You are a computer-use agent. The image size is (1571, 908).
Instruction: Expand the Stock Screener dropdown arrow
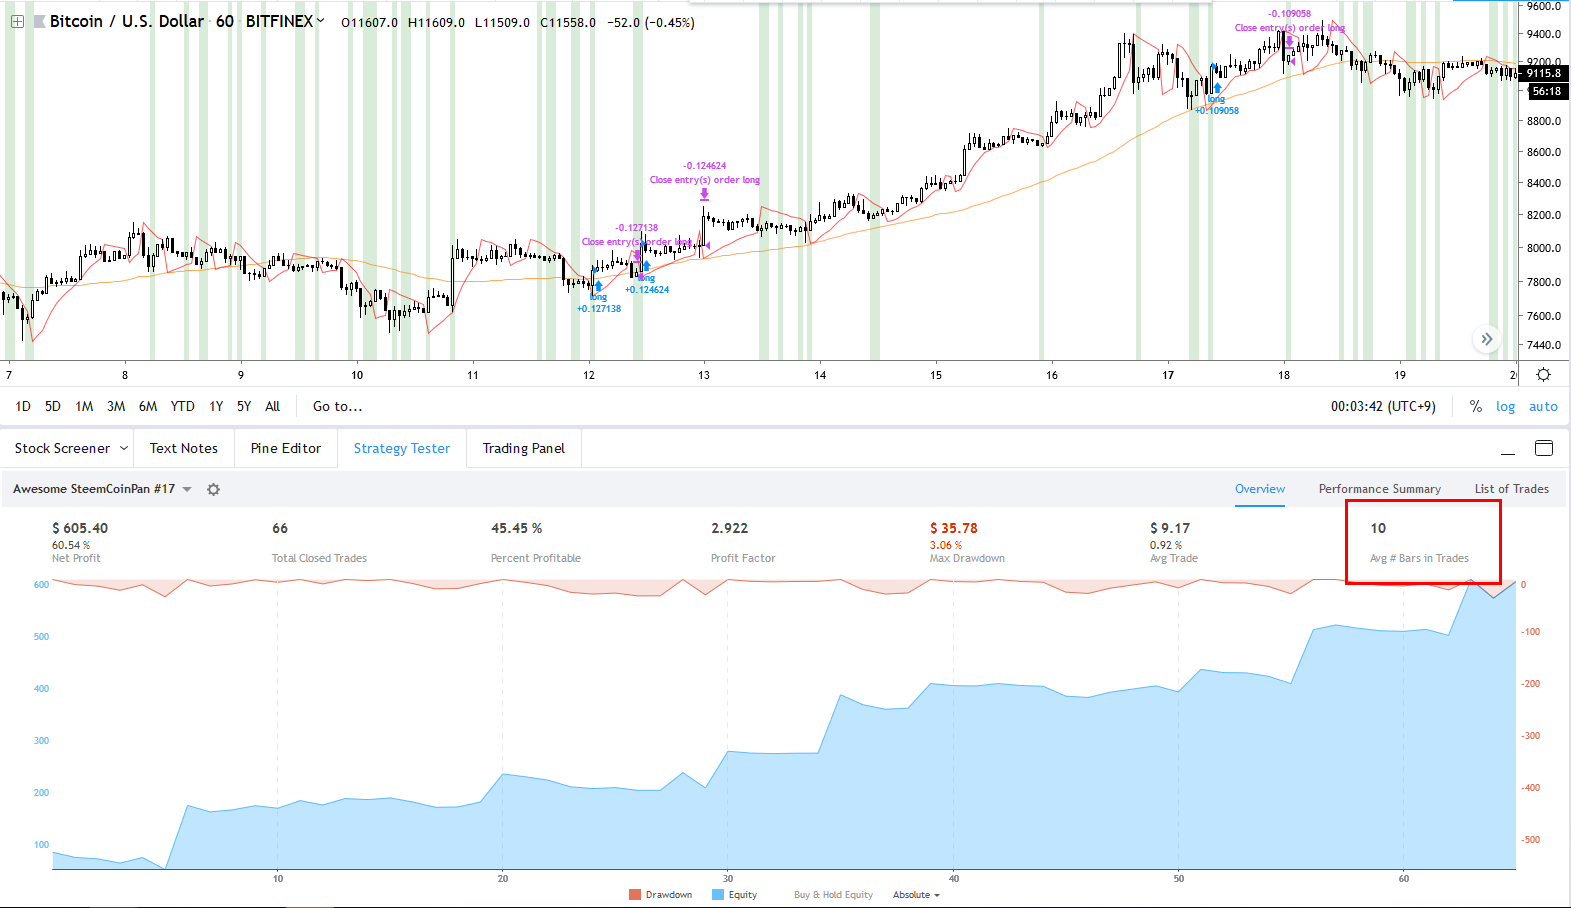click(x=124, y=448)
